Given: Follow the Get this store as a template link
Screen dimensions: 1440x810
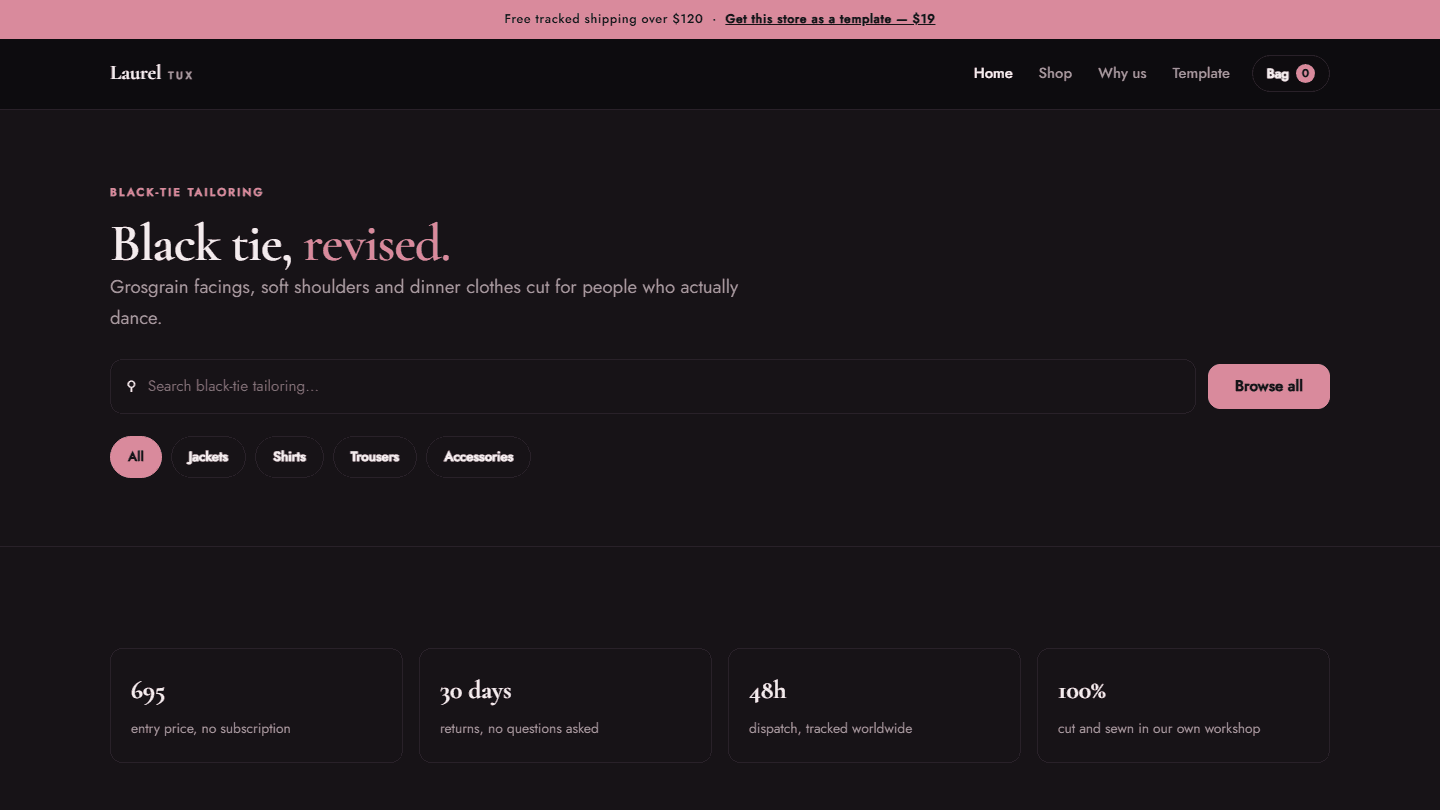Looking at the screenshot, I should click(830, 19).
